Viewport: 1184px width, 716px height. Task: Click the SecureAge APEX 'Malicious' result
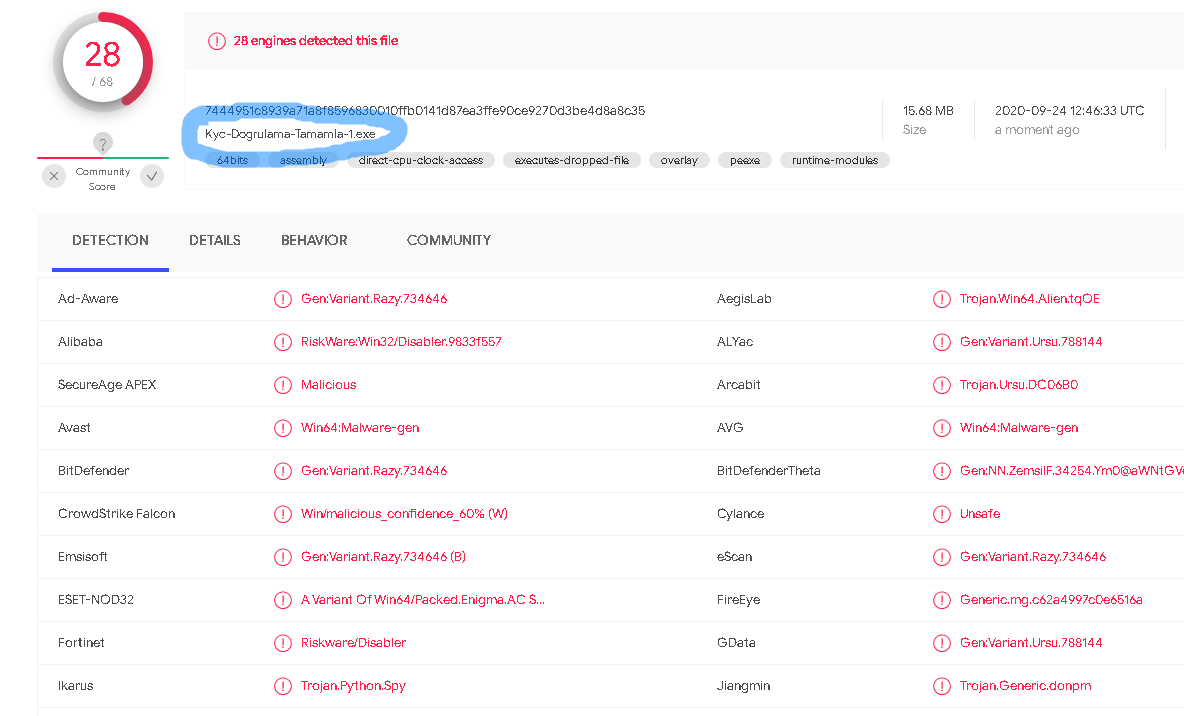[x=328, y=385]
